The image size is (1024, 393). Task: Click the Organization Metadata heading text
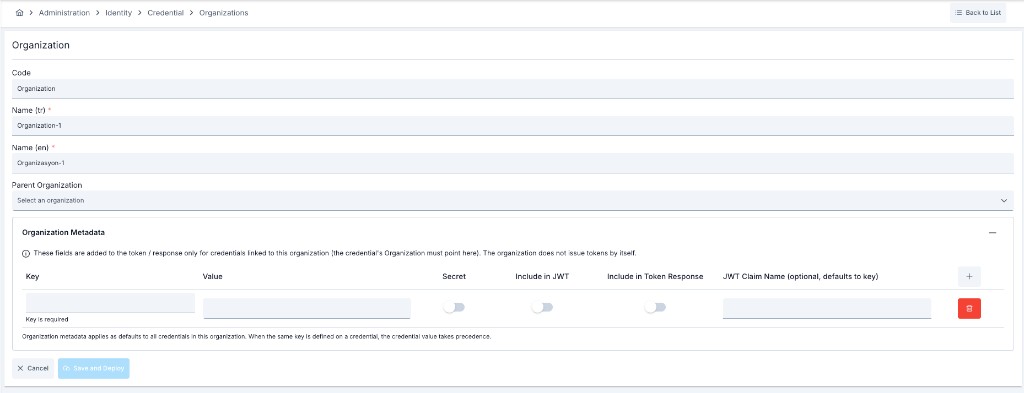[x=64, y=232]
